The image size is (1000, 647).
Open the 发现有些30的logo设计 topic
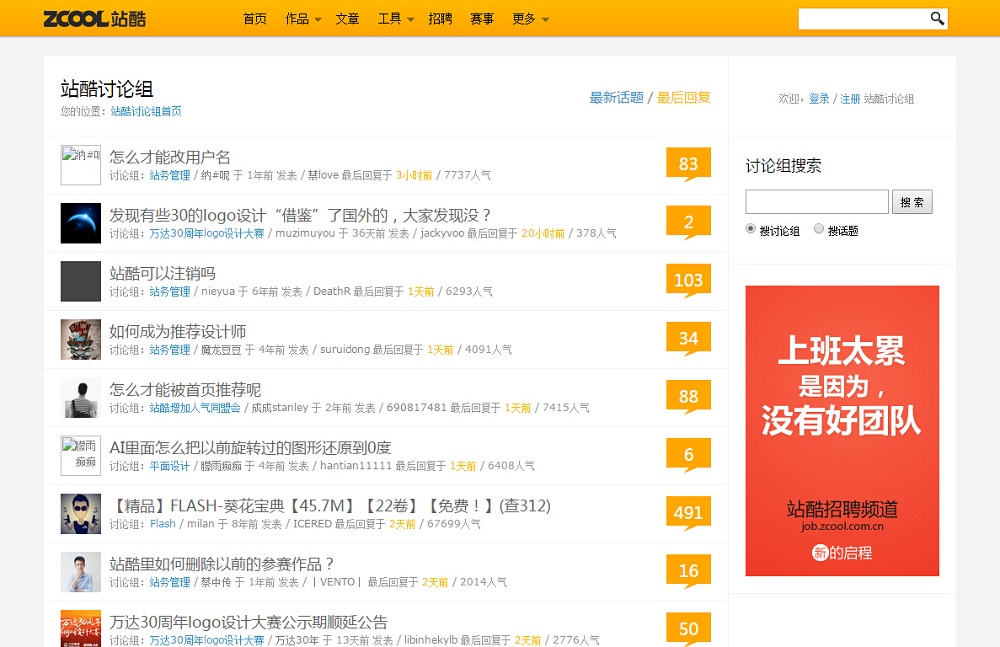click(x=300, y=215)
